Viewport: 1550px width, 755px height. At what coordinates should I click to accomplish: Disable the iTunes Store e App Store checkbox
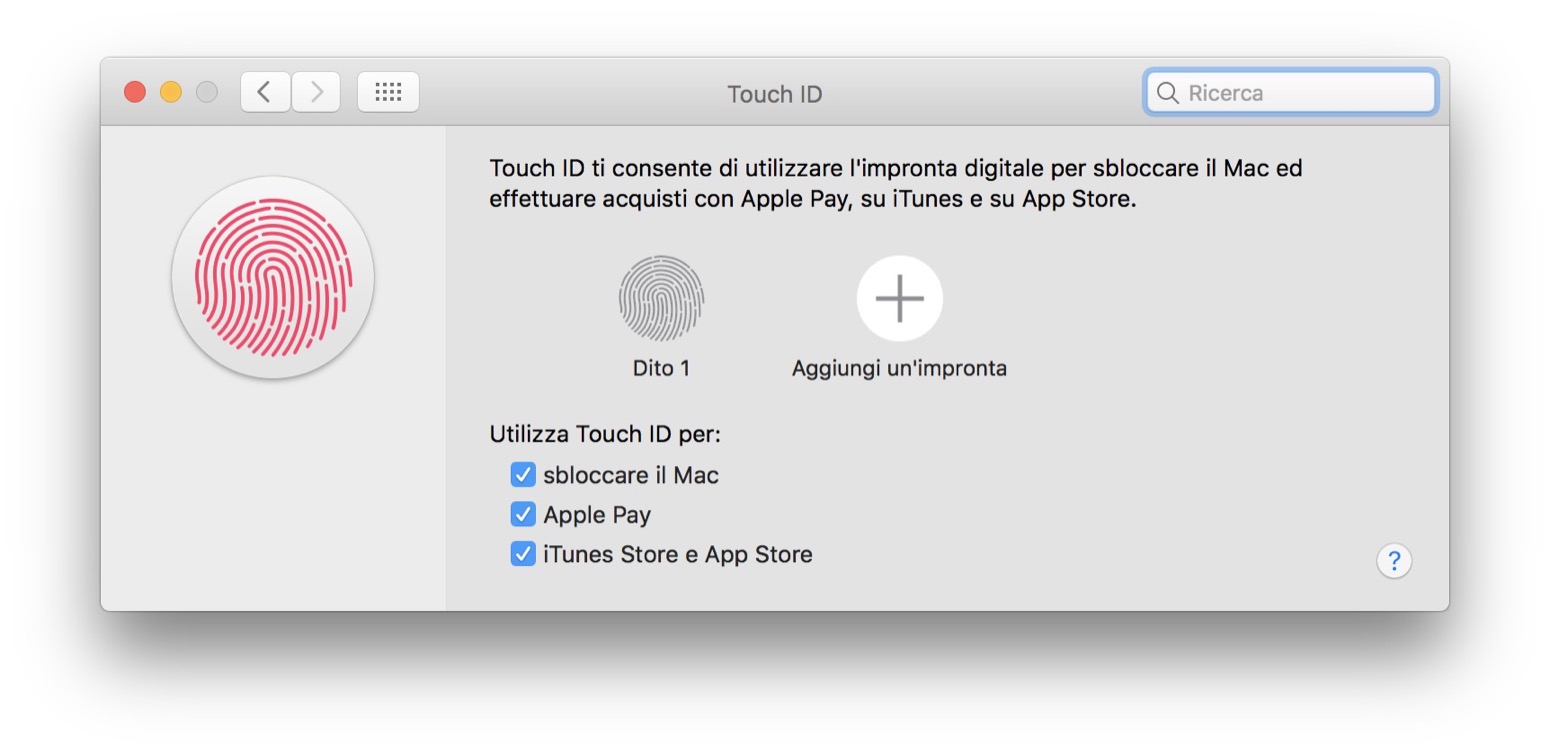pos(523,554)
